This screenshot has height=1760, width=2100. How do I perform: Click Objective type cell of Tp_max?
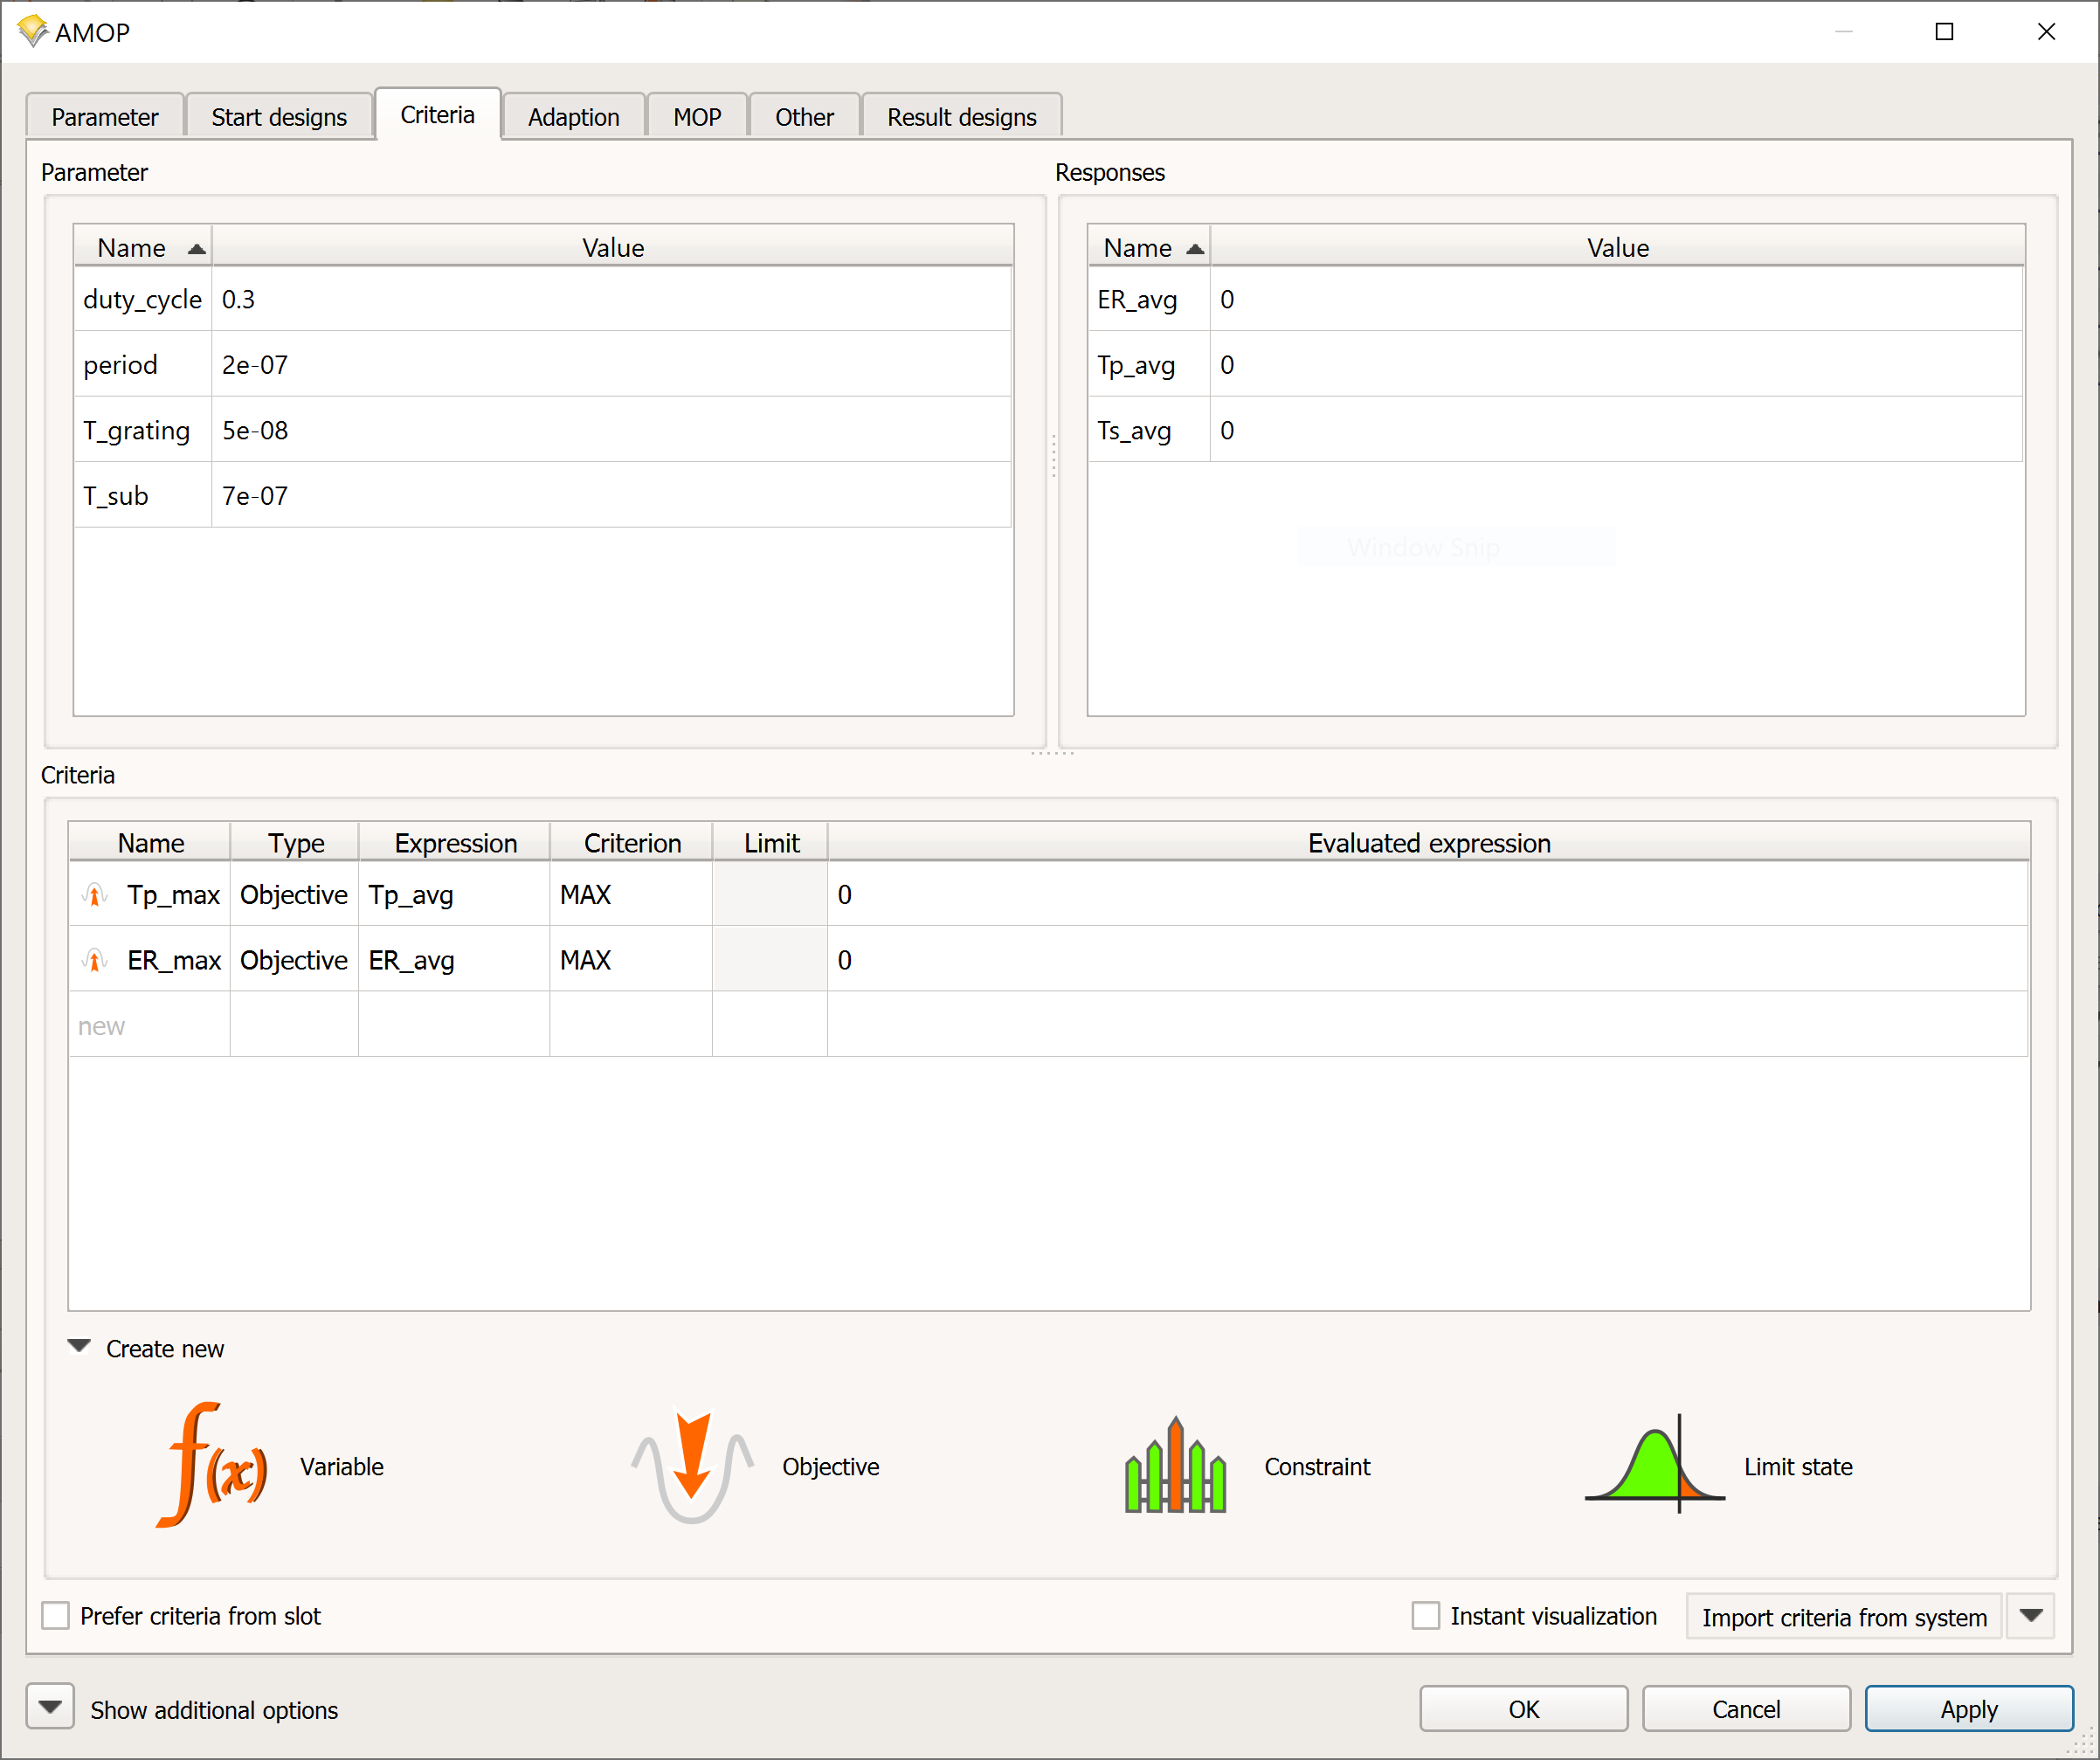click(x=294, y=895)
